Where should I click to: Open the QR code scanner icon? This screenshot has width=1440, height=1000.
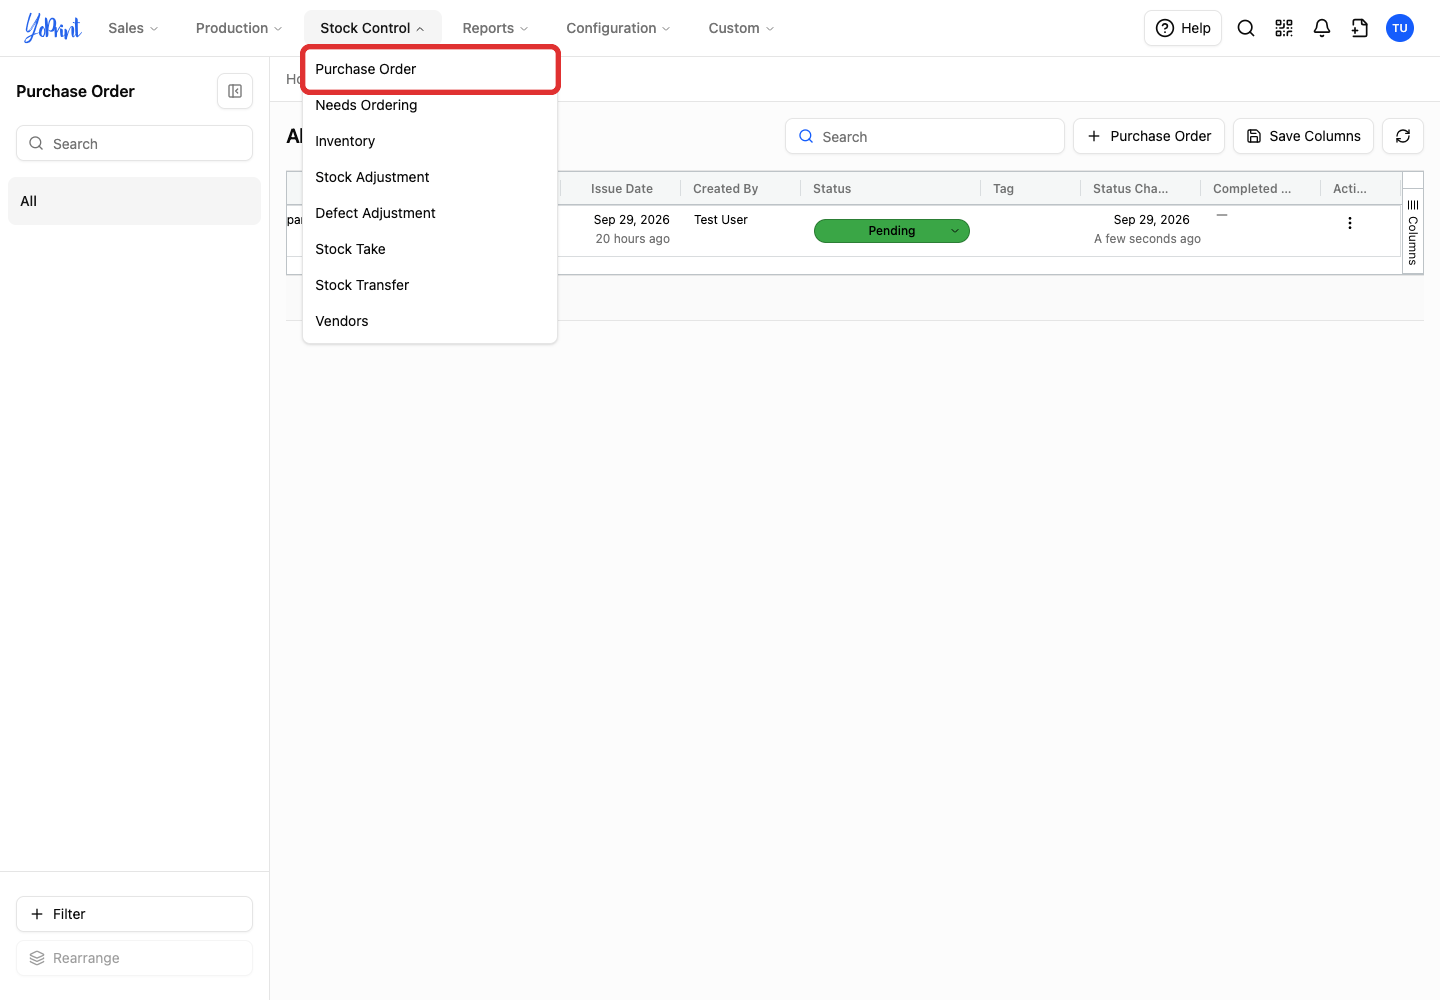[1284, 28]
